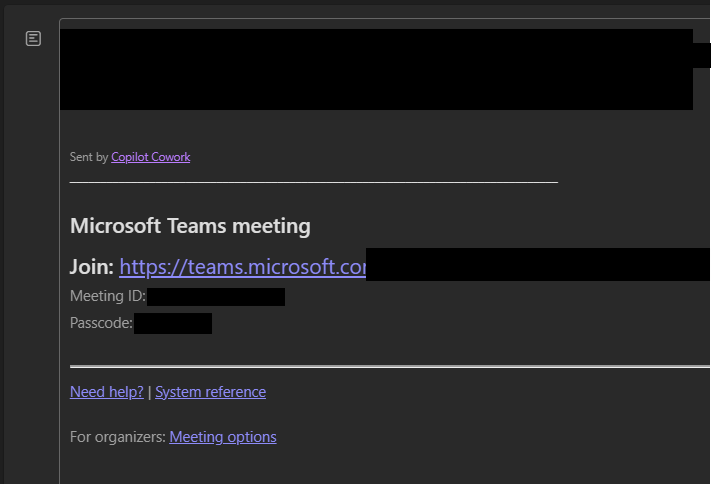711x484 pixels.
Task: Open the teams.microsoft.com join link
Action: click(x=242, y=267)
